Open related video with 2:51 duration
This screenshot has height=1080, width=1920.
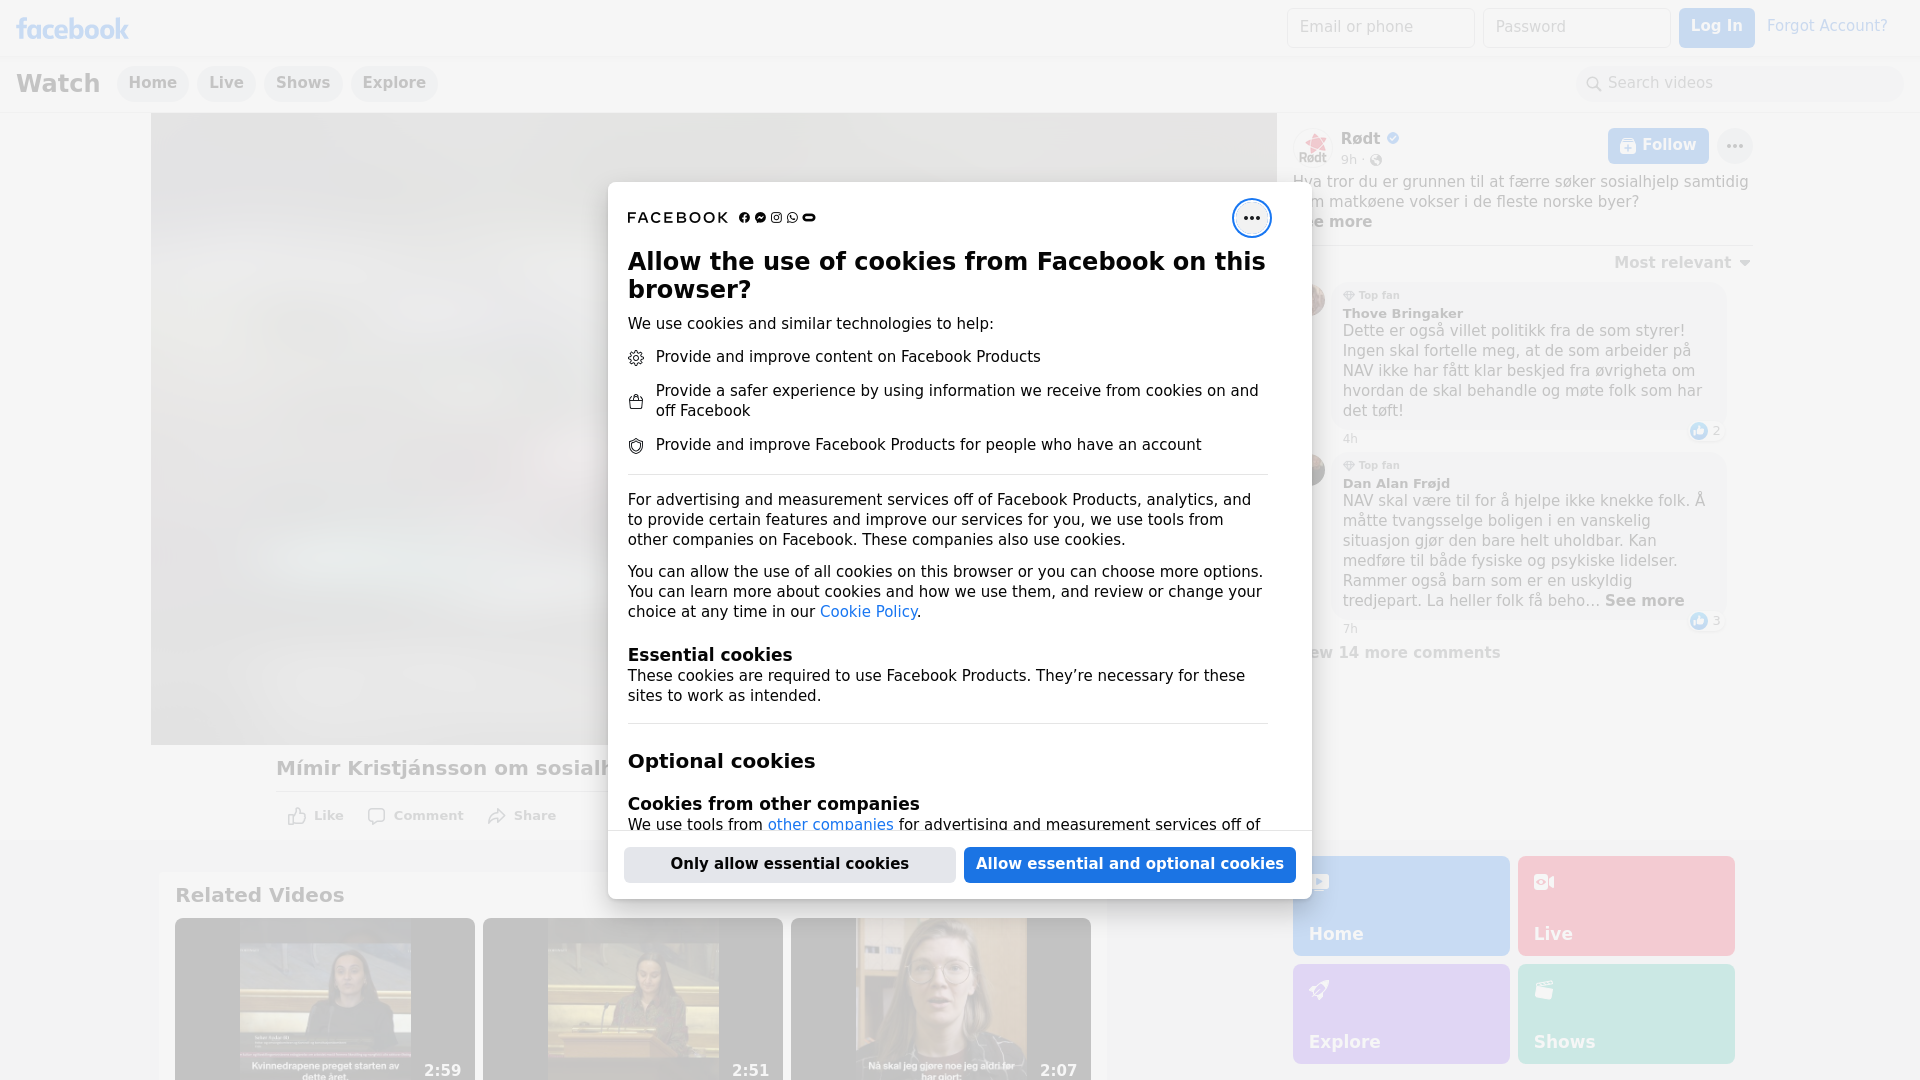coord(633,999)
